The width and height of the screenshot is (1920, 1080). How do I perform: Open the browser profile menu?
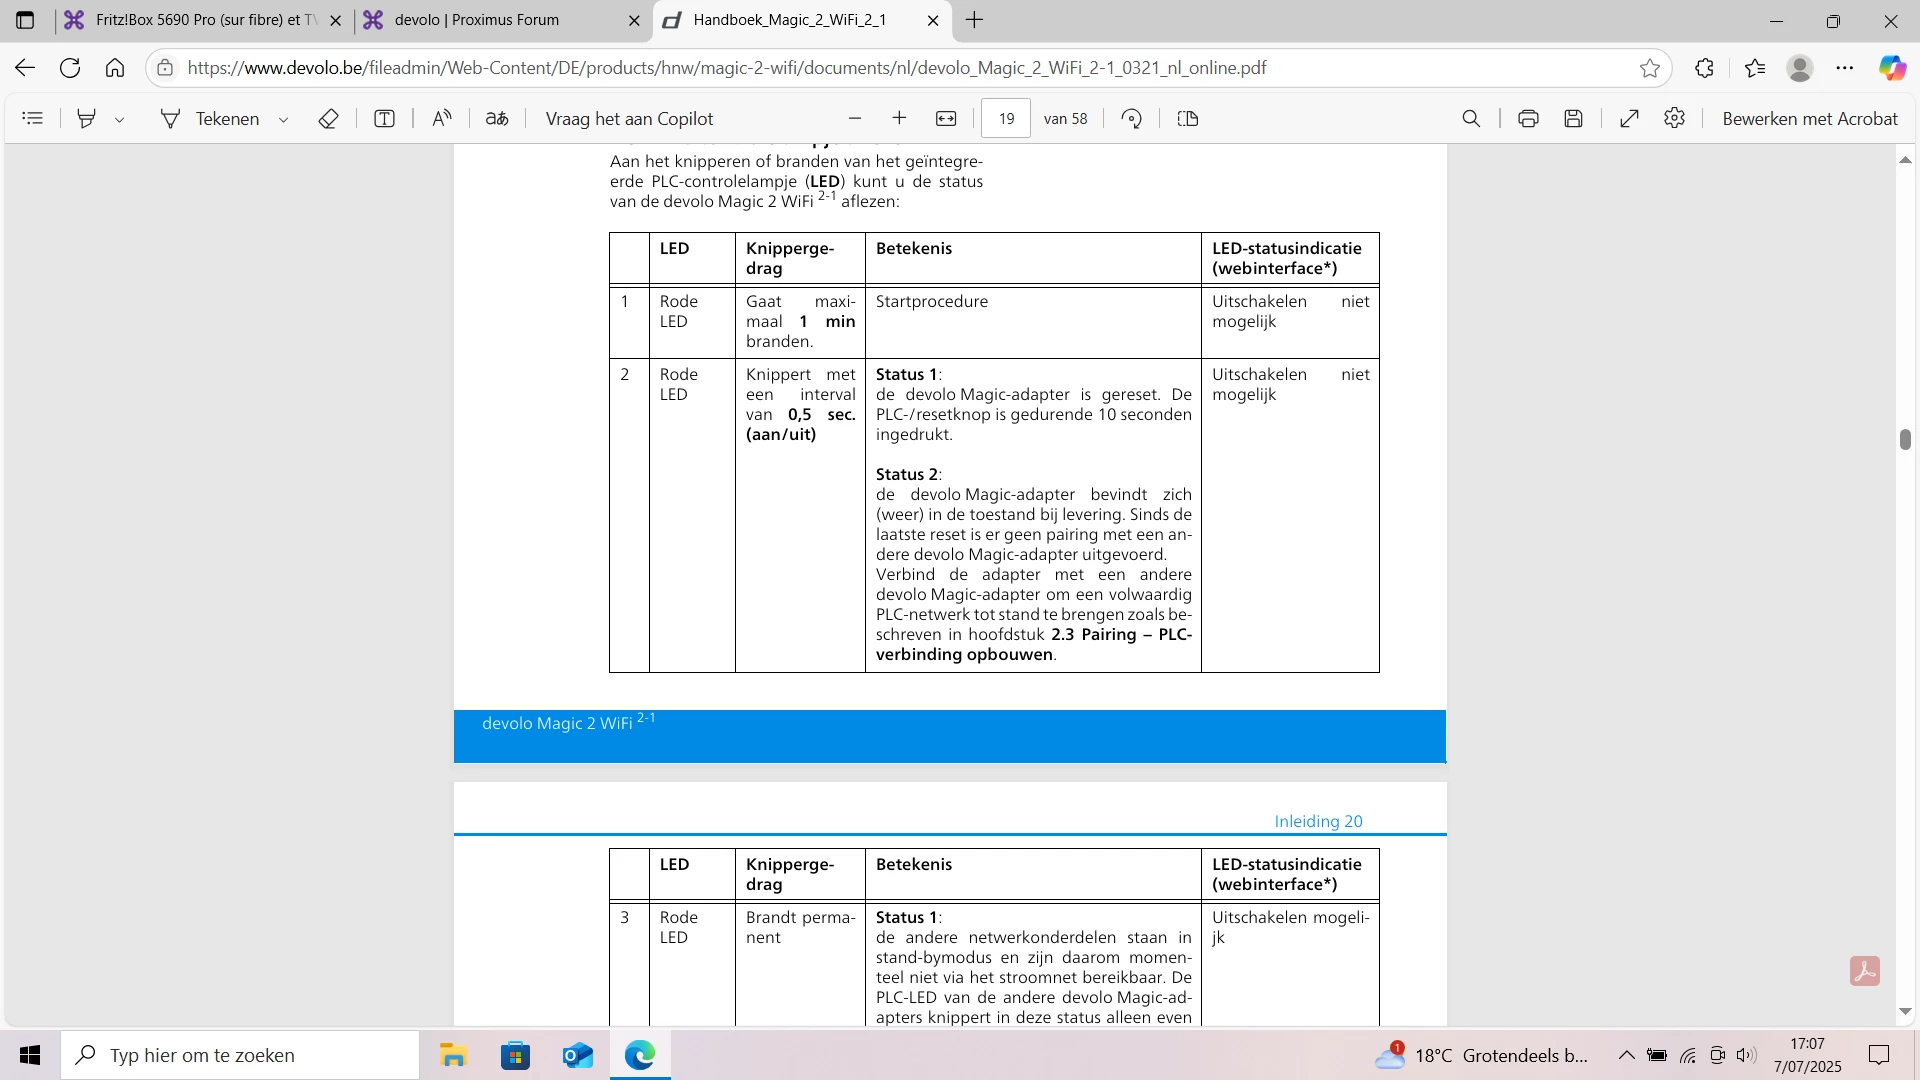[x=1800, y=68]
